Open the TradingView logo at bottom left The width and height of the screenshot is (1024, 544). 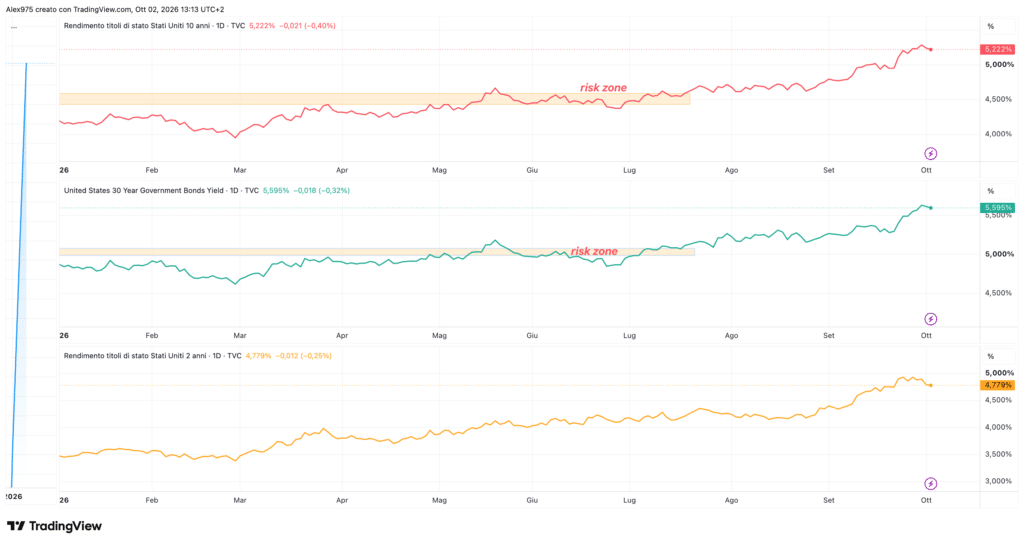click(x=54, y=526)
